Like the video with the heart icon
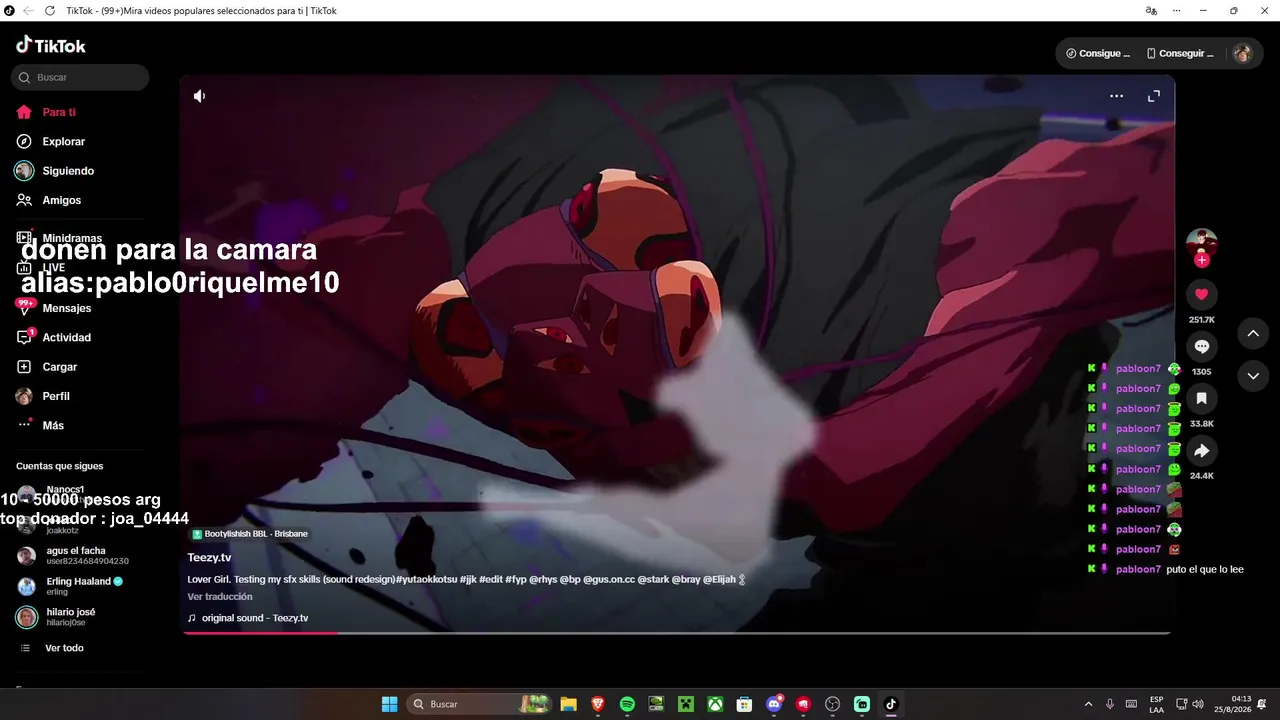This screenshot has width=1280, height=720. tap(1202, 294)
